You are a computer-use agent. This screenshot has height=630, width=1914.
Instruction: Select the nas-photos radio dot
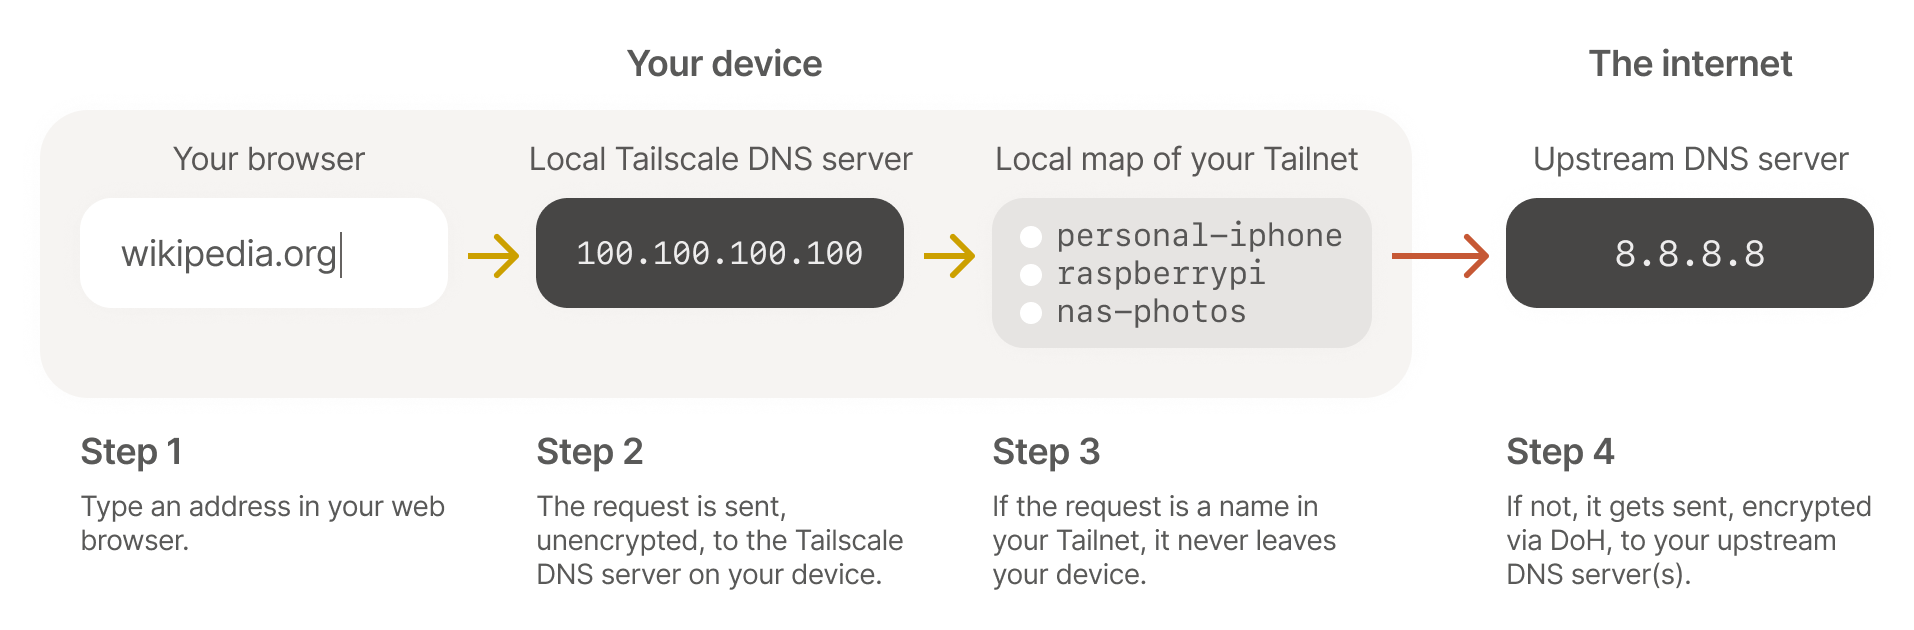[x=1031, y=313]
